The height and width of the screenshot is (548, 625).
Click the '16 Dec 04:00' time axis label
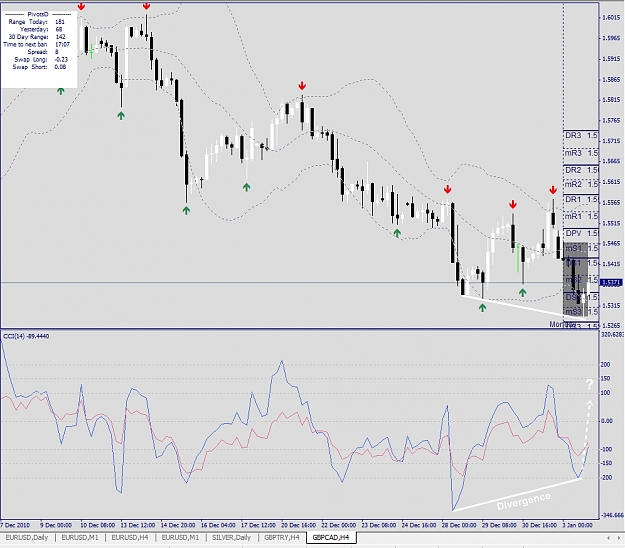click(x=218, y=525)
